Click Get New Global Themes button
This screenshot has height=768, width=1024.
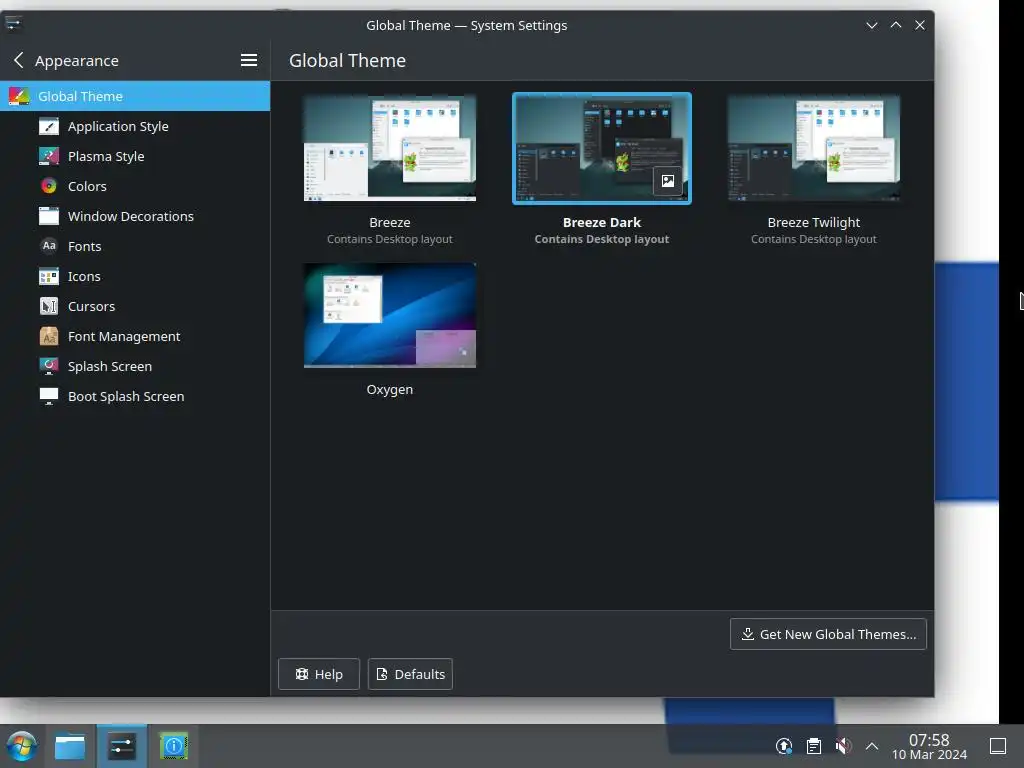(828, 634)
